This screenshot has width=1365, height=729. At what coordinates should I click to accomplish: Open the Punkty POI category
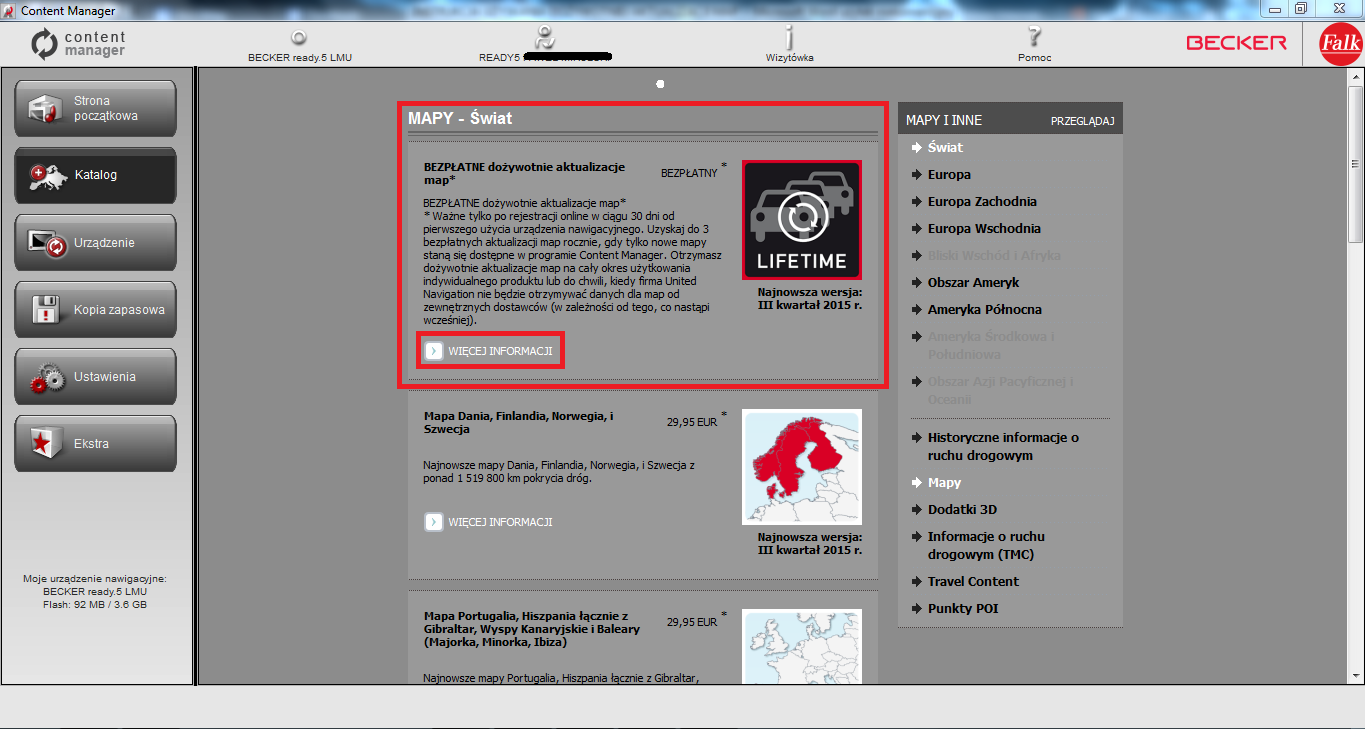(963, 608)
